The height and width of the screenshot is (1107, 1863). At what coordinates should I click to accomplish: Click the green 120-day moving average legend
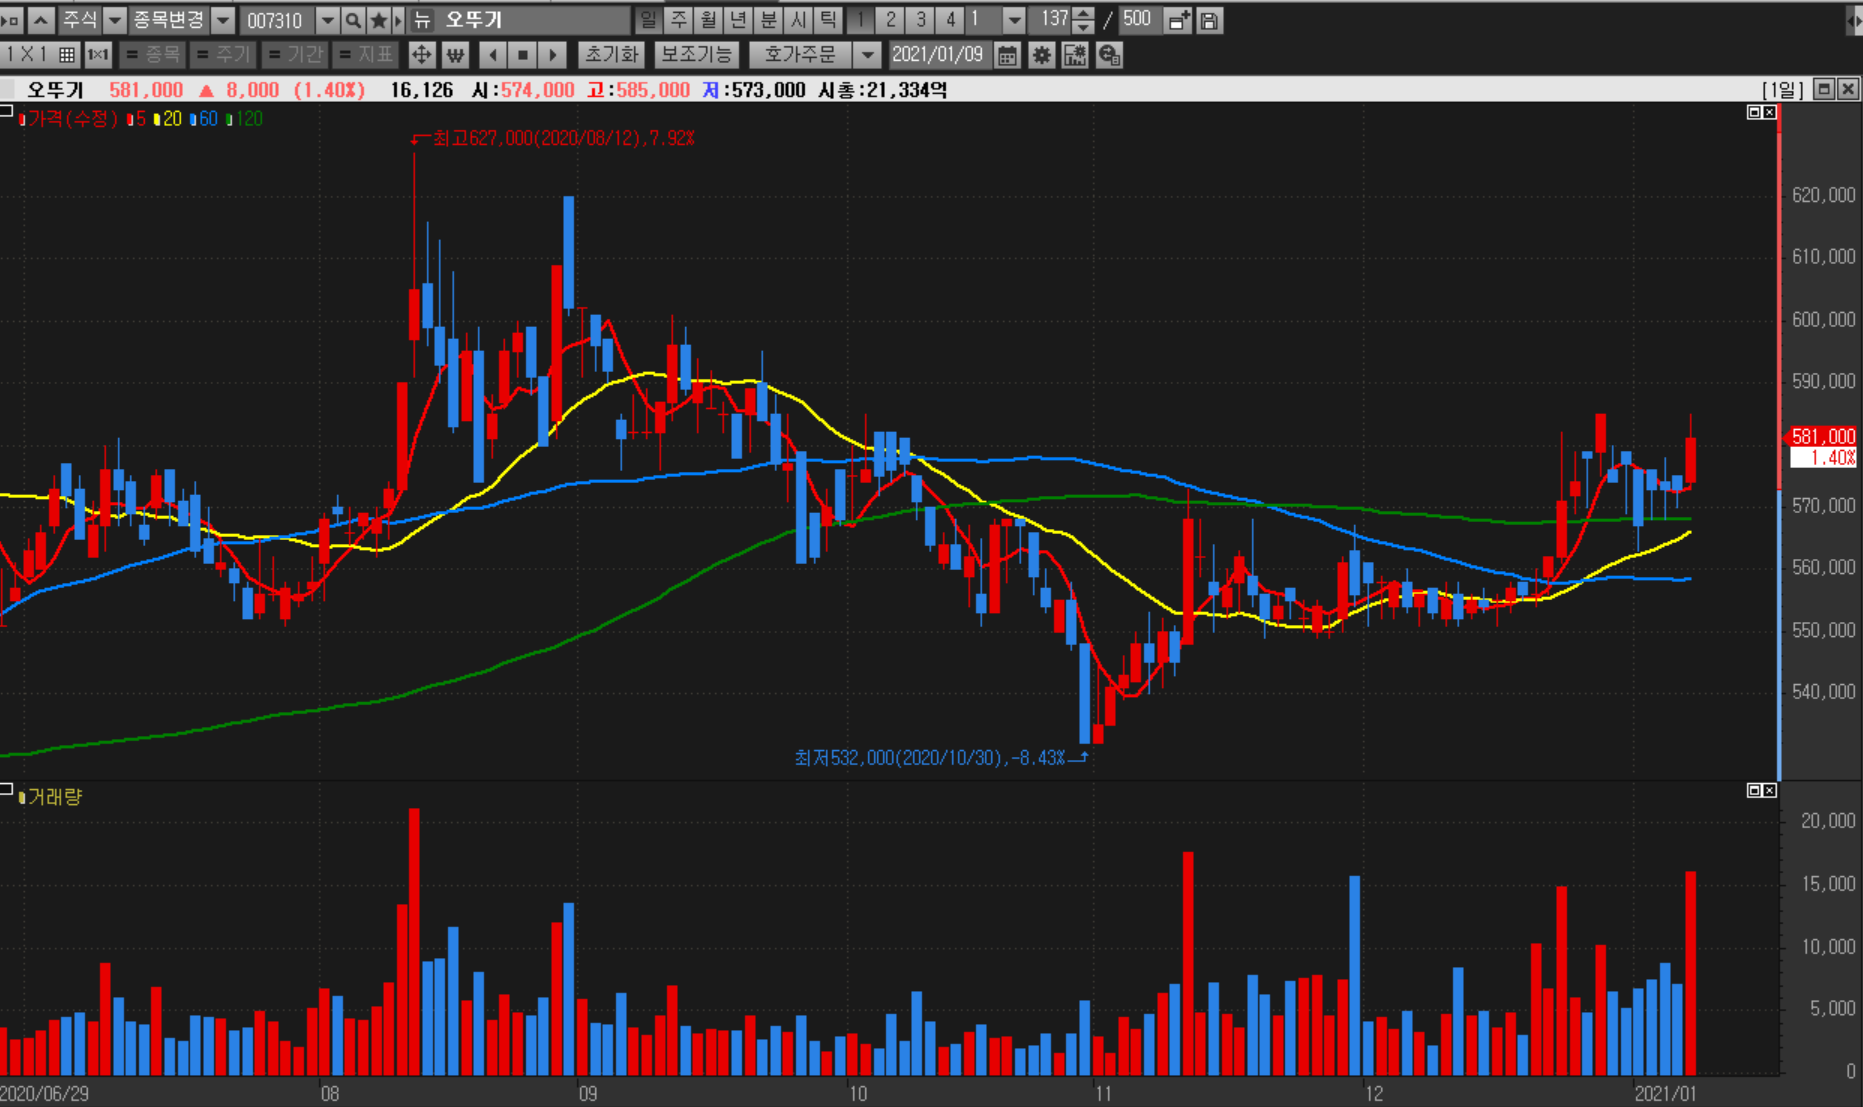tap(245, 119)
